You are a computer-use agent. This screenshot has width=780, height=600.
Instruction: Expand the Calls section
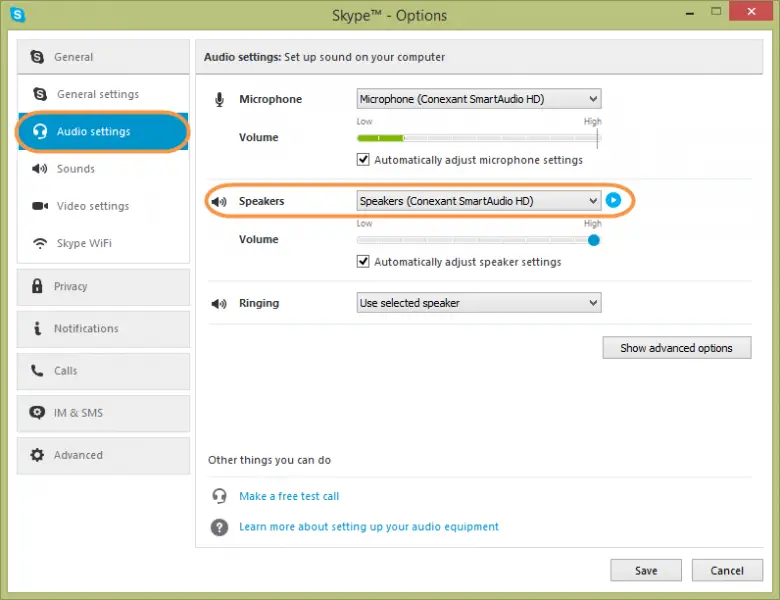coord(103,372)
